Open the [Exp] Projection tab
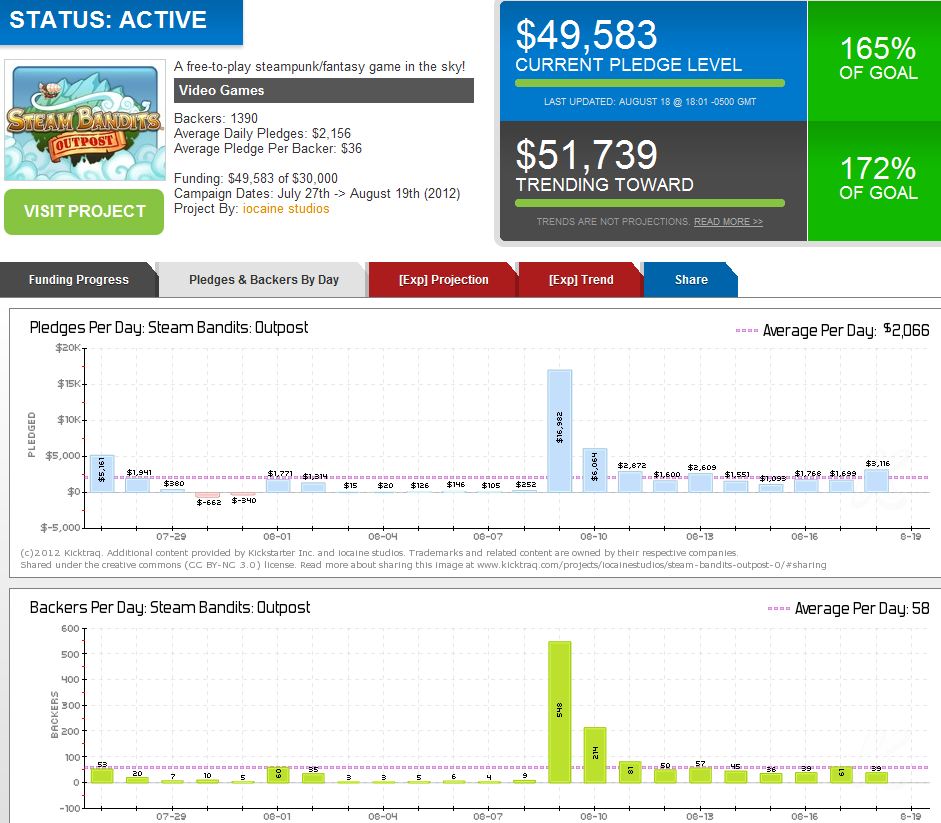The image size is (941, 823). coord(443,280)
